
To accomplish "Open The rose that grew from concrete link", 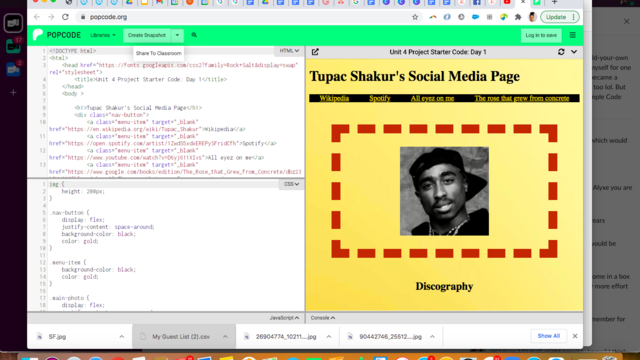I will pos(522,98).
